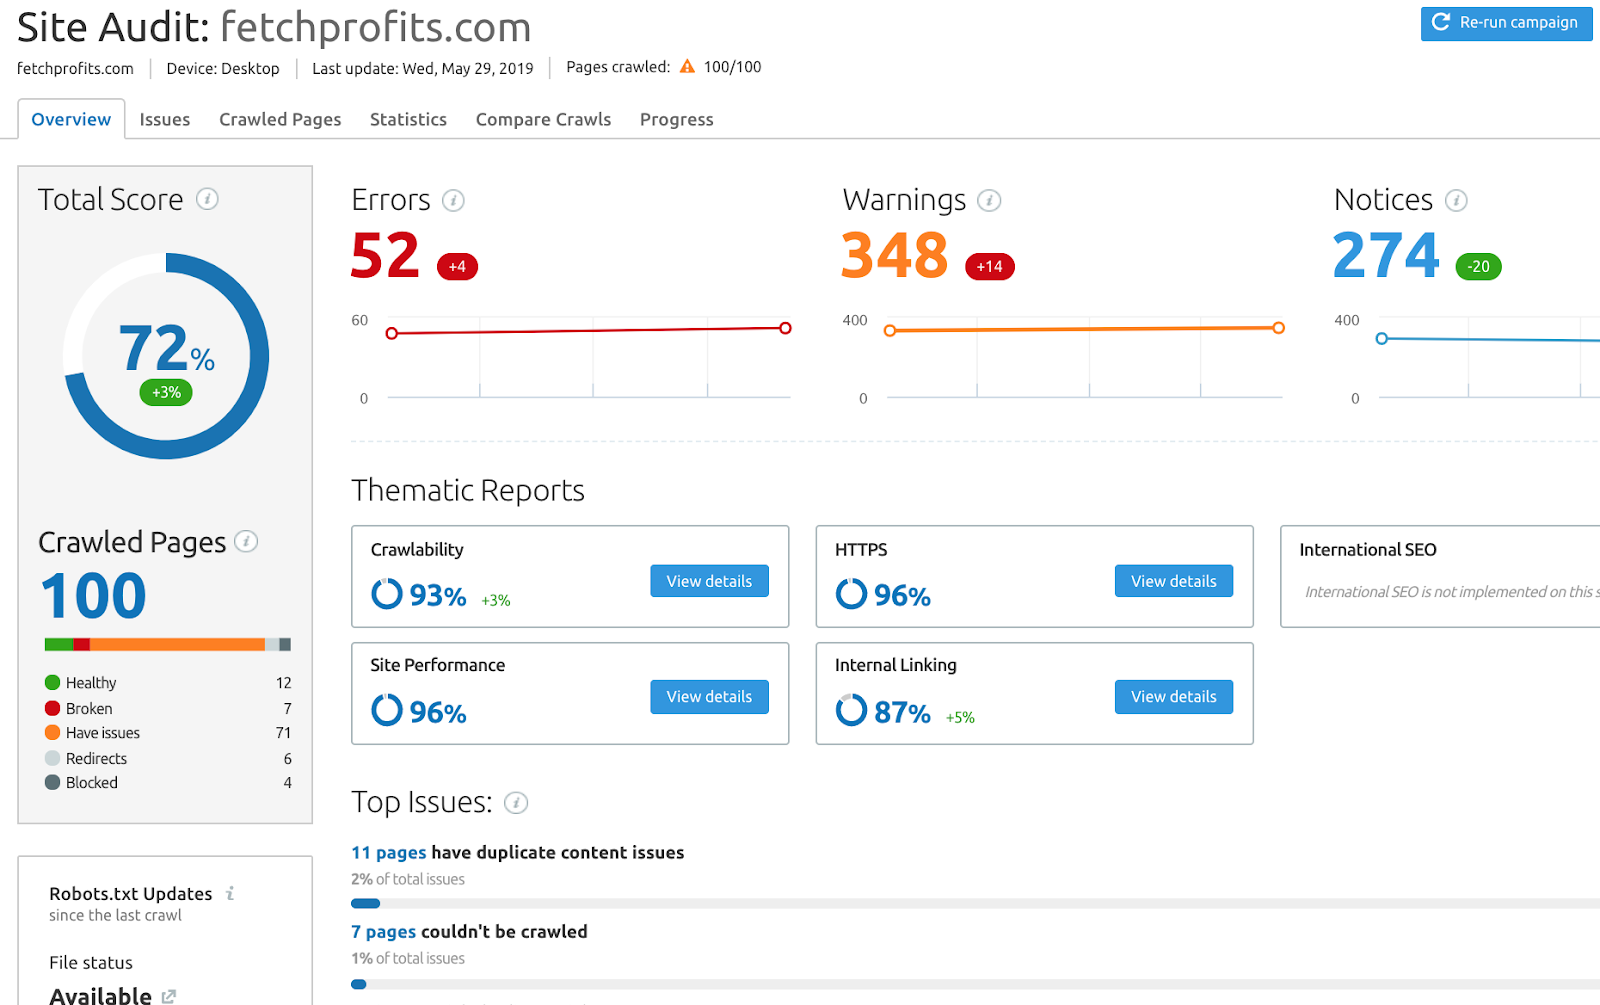Switch to the Statistics tab
This screenshot has width=1600, height=1005.
point(408,119)
